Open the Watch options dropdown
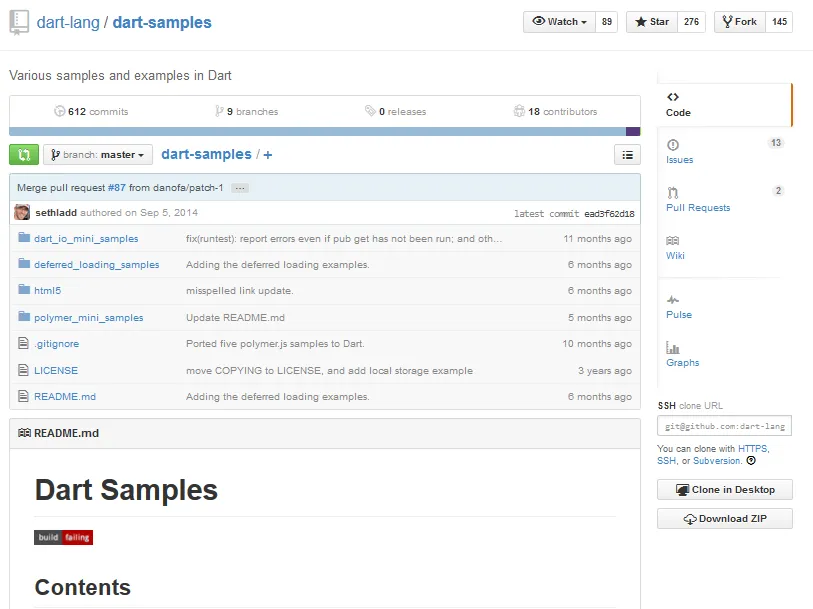This screenshot has width=813, height=609. click(x=557, y=21)
